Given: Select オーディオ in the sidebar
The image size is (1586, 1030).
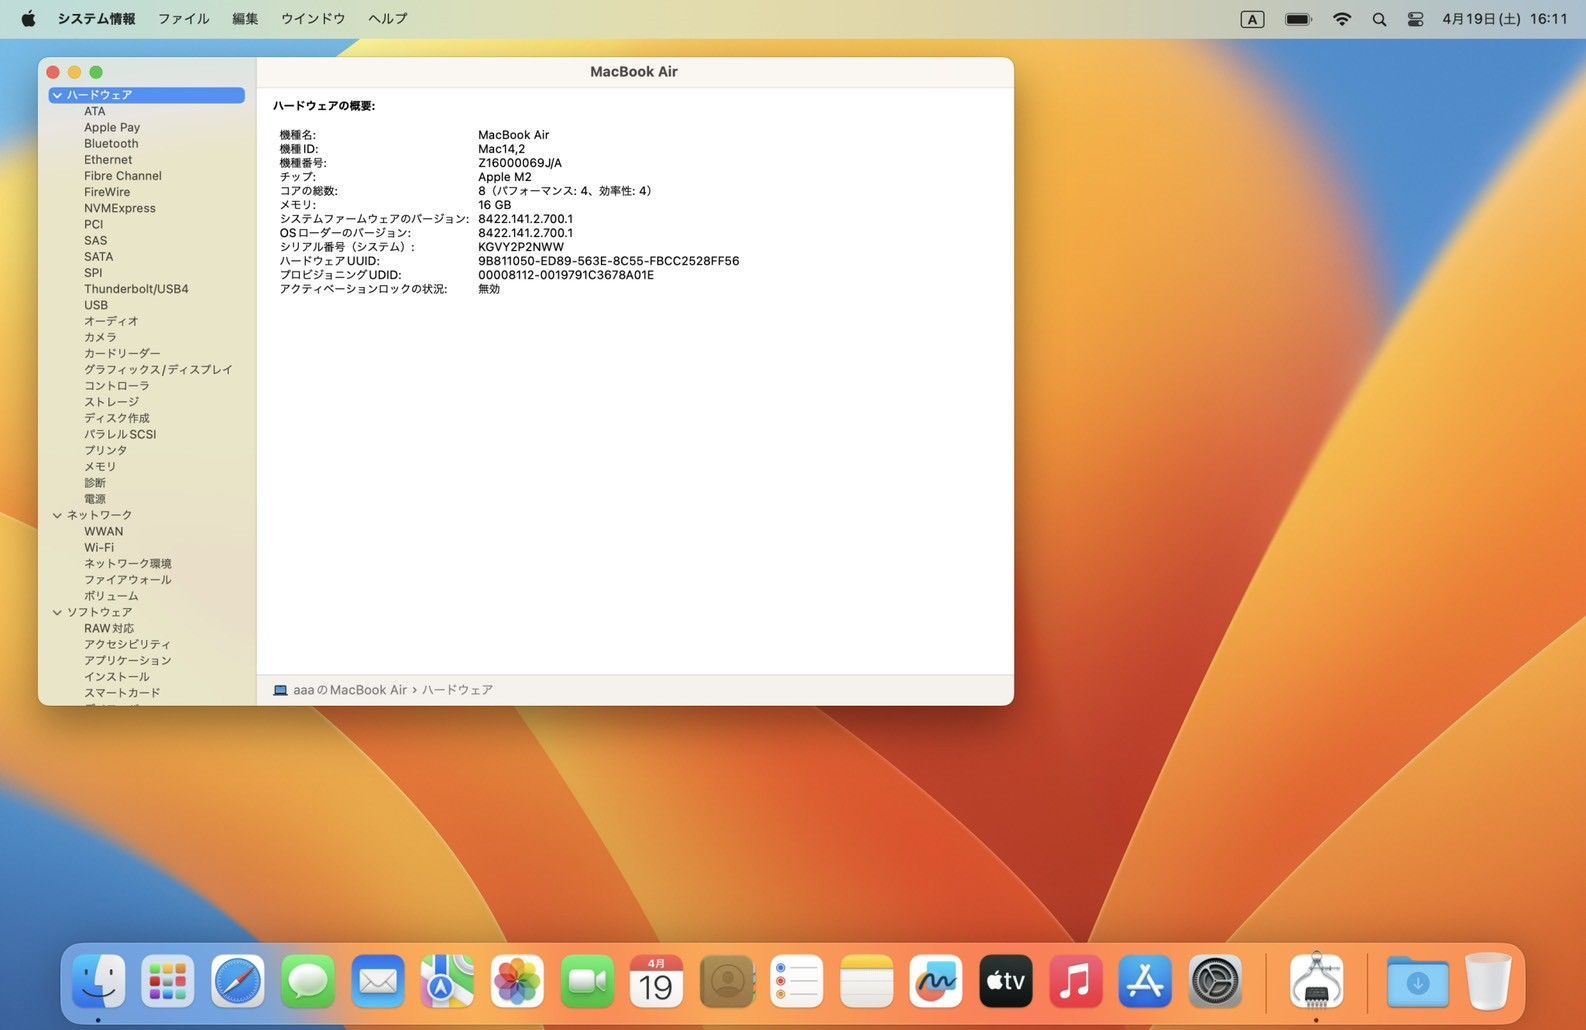Looking at the screenshot, I should [111, 321].
